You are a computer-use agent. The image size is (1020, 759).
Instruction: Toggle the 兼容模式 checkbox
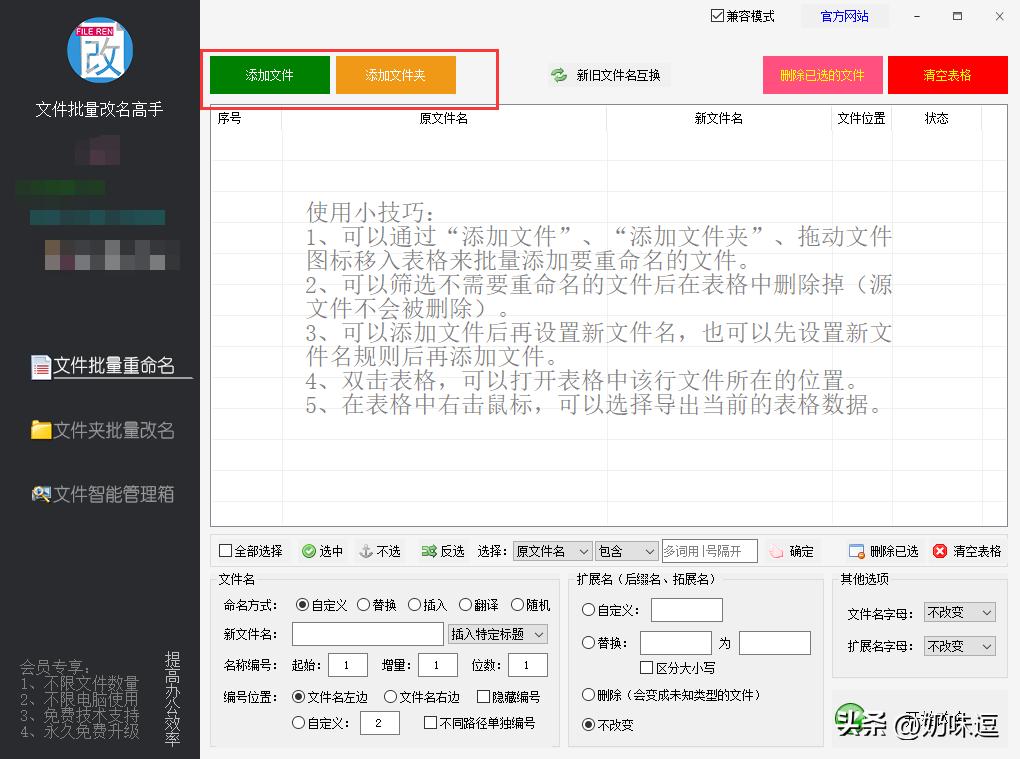pyautogui.click(x=717, y=15)
